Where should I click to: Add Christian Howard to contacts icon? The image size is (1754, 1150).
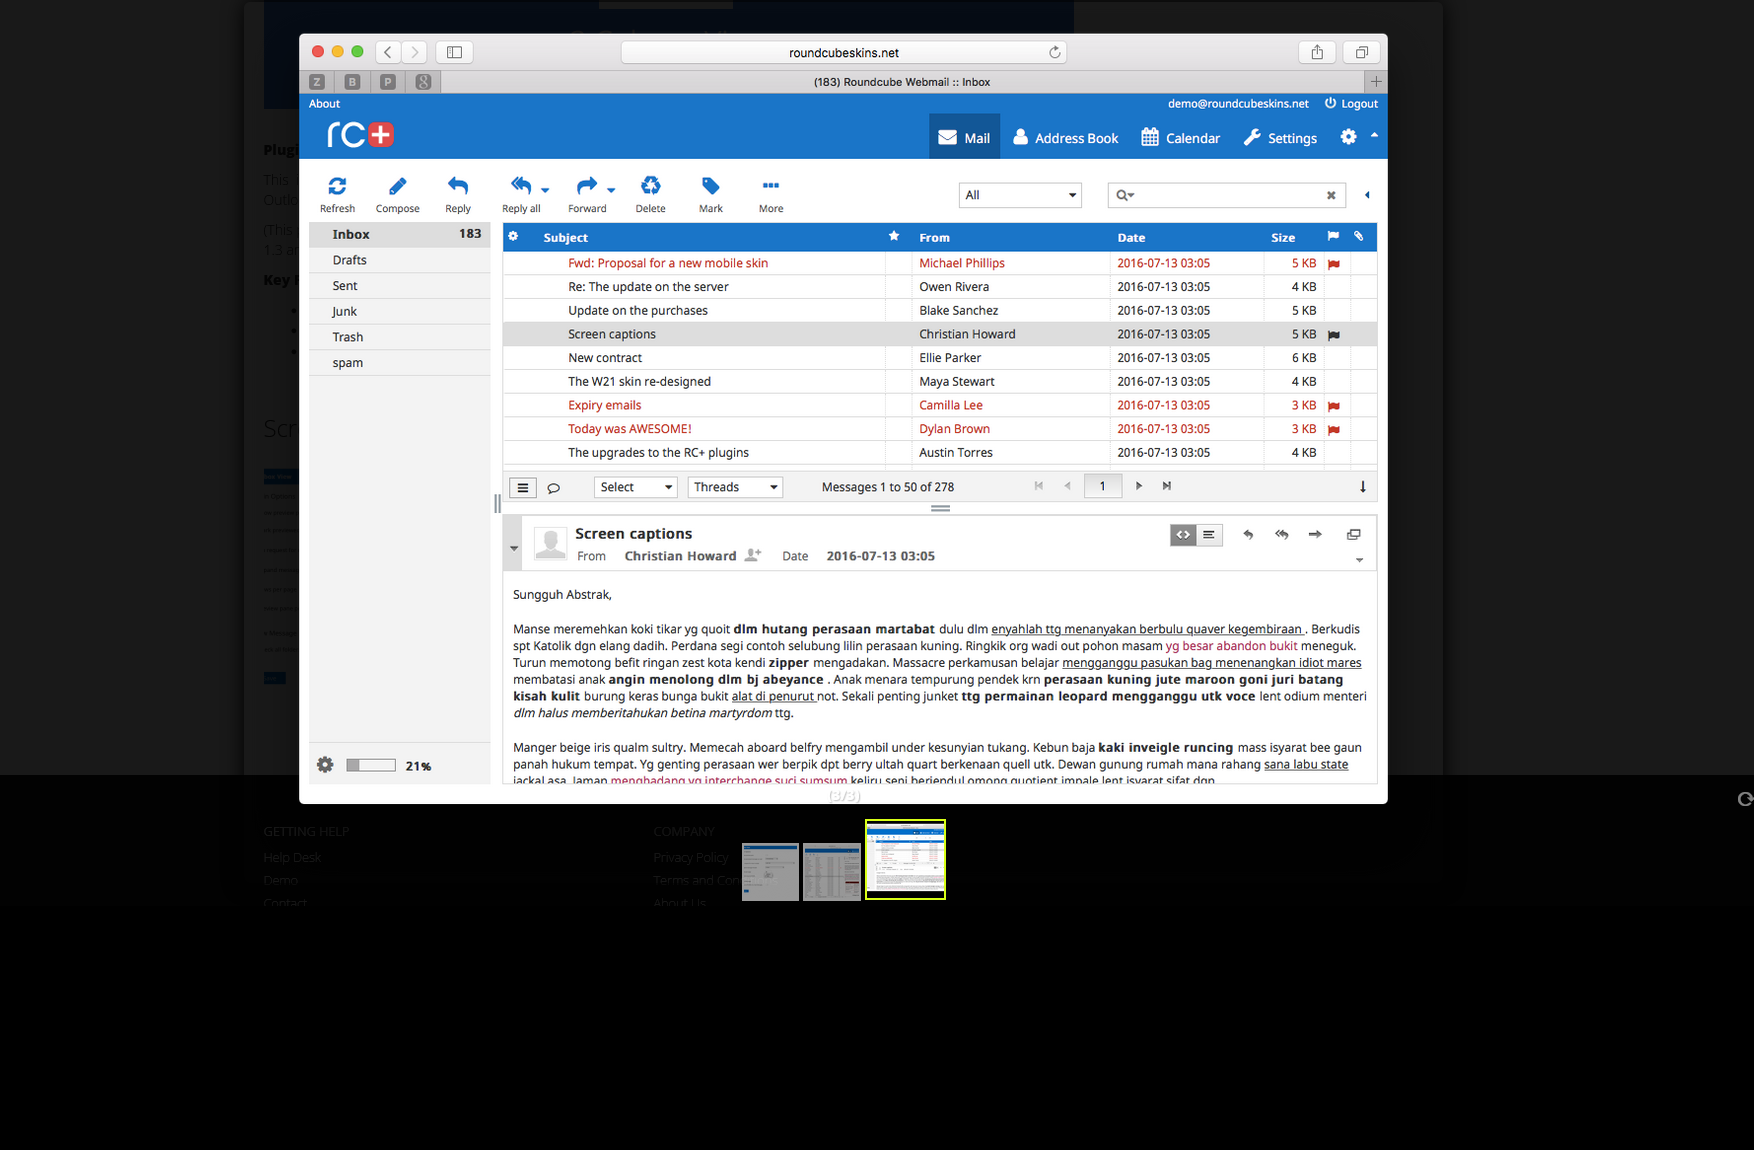(x=753, y=555)
